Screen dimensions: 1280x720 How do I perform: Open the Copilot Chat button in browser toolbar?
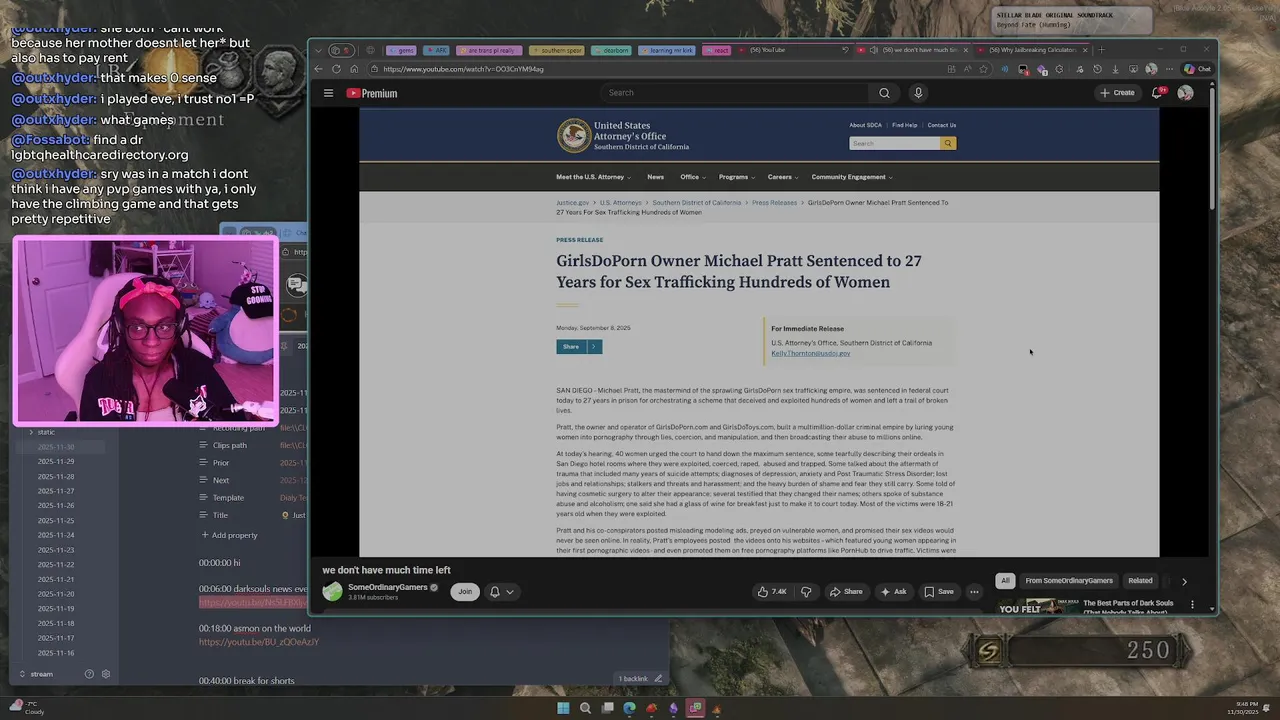tap(1197, 69)
